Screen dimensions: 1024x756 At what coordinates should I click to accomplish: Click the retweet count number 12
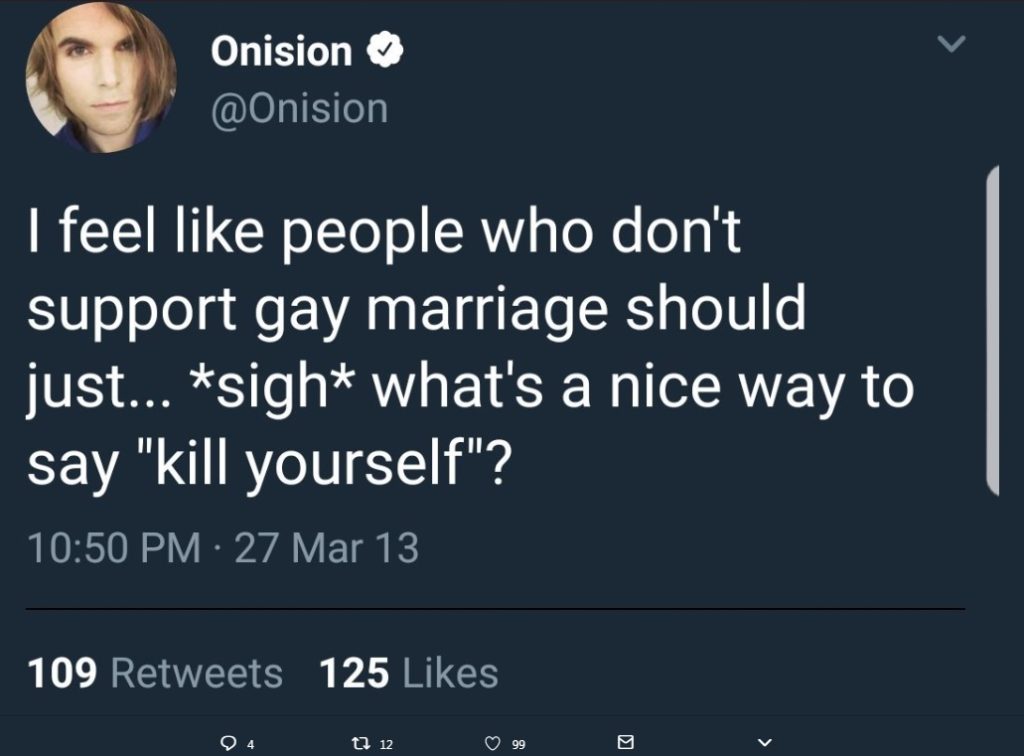coord(387,744)
